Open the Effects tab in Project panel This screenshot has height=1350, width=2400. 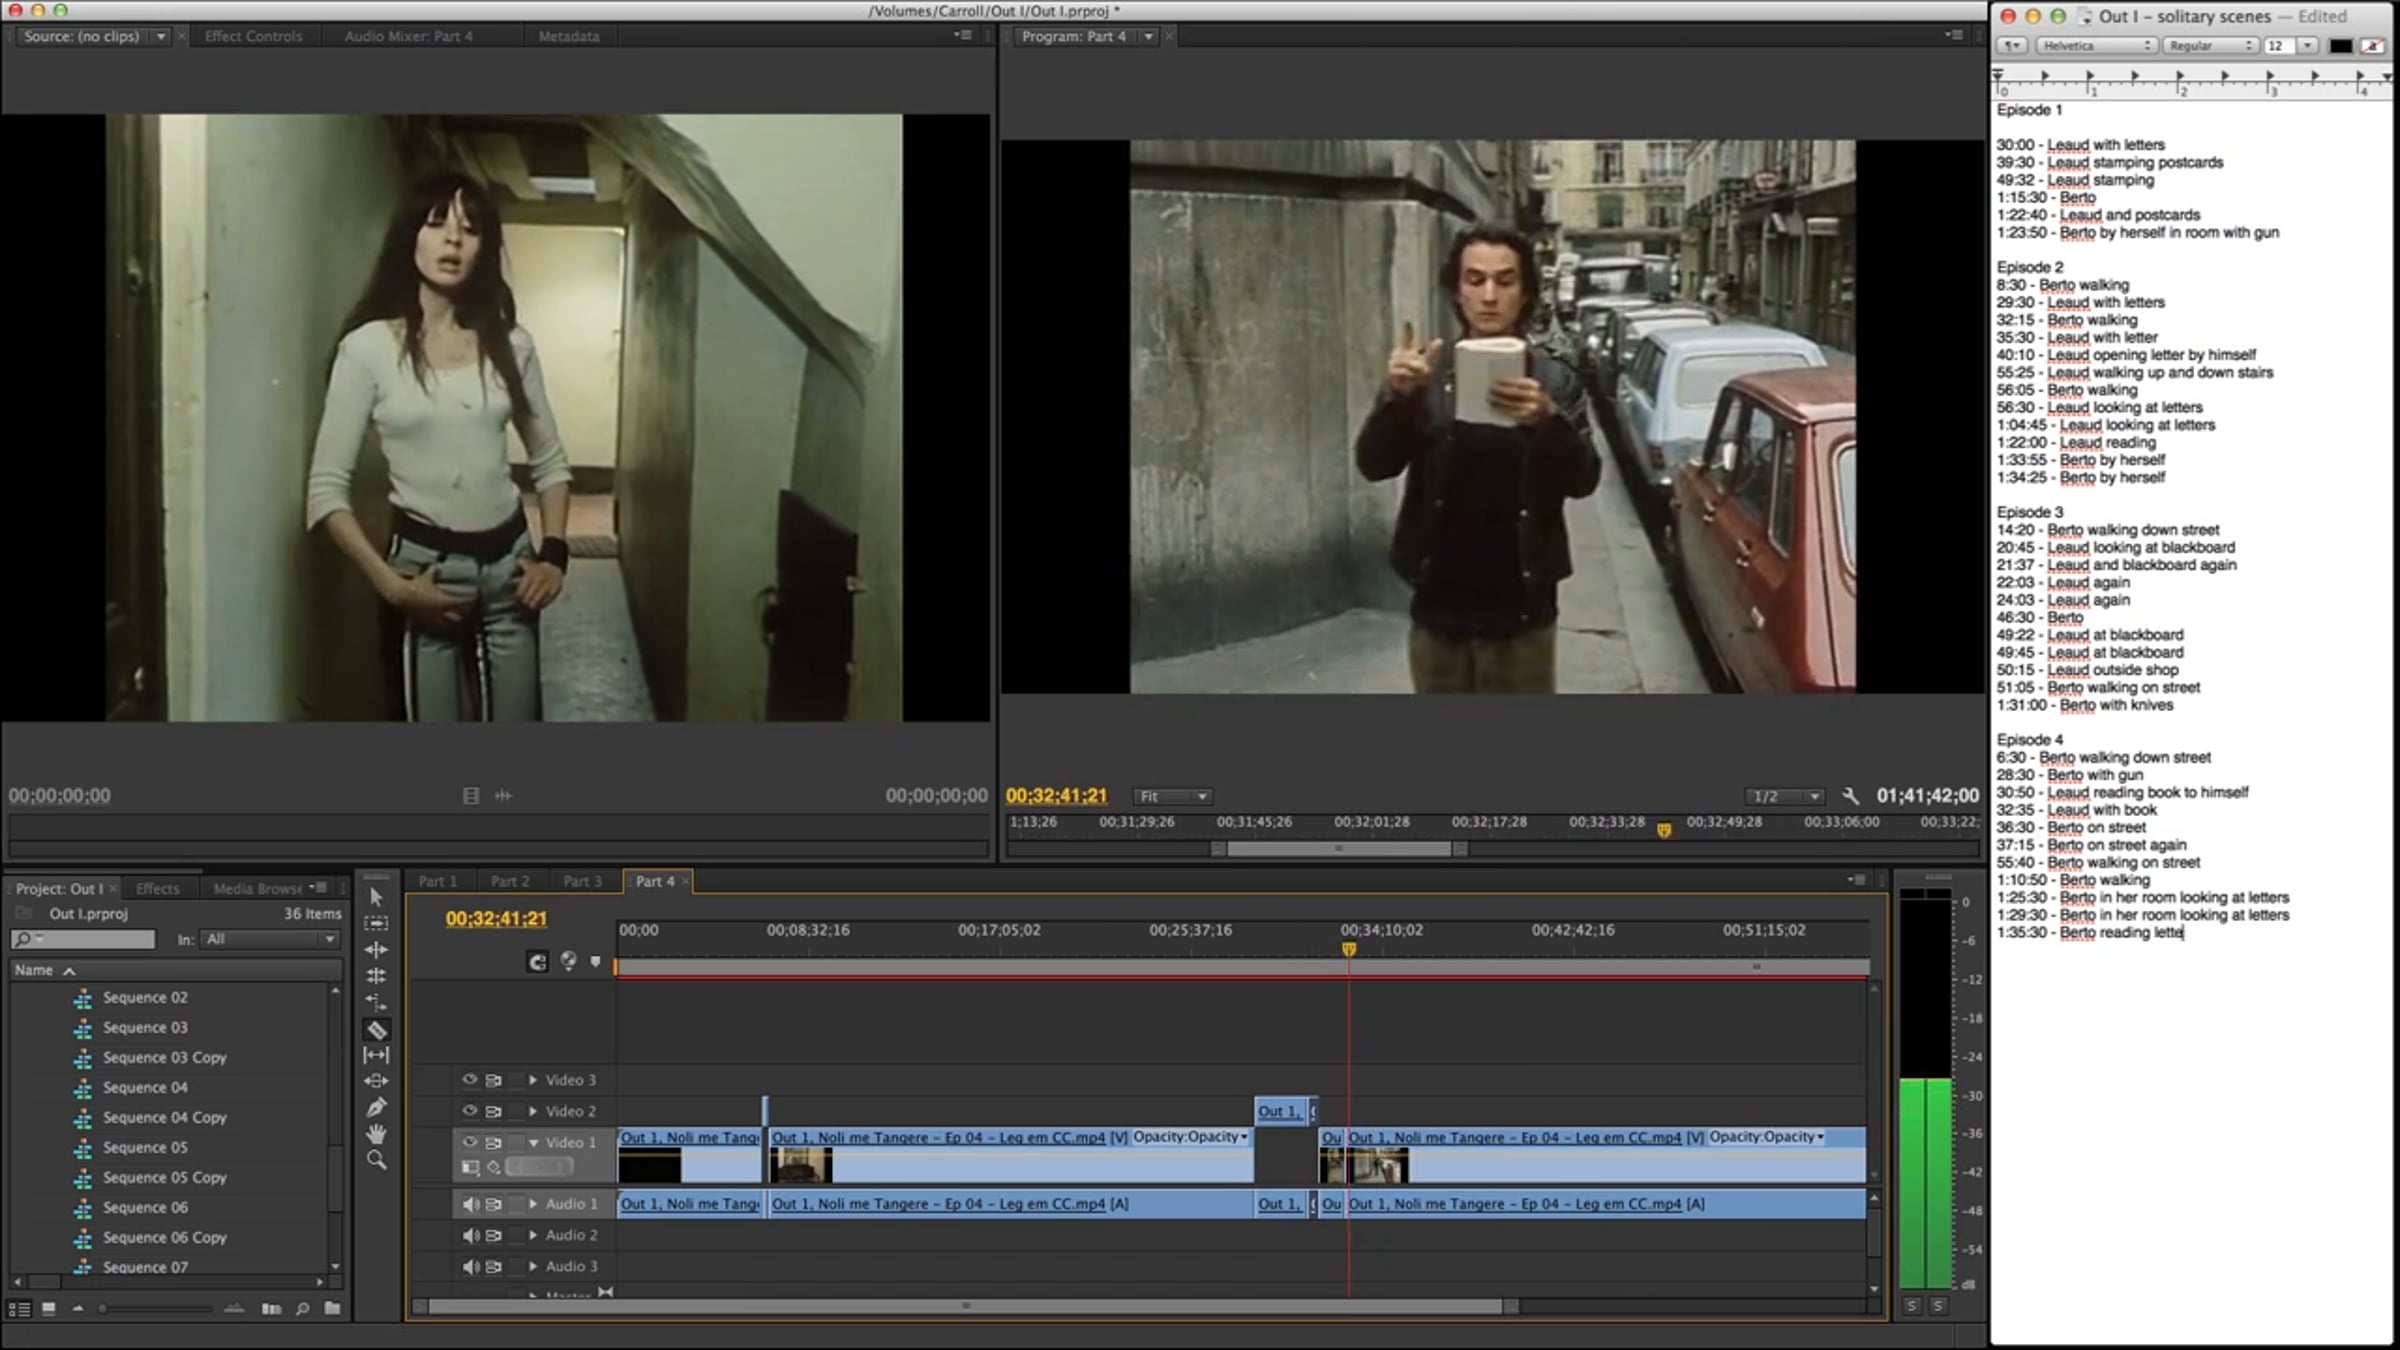coord(158,888)
